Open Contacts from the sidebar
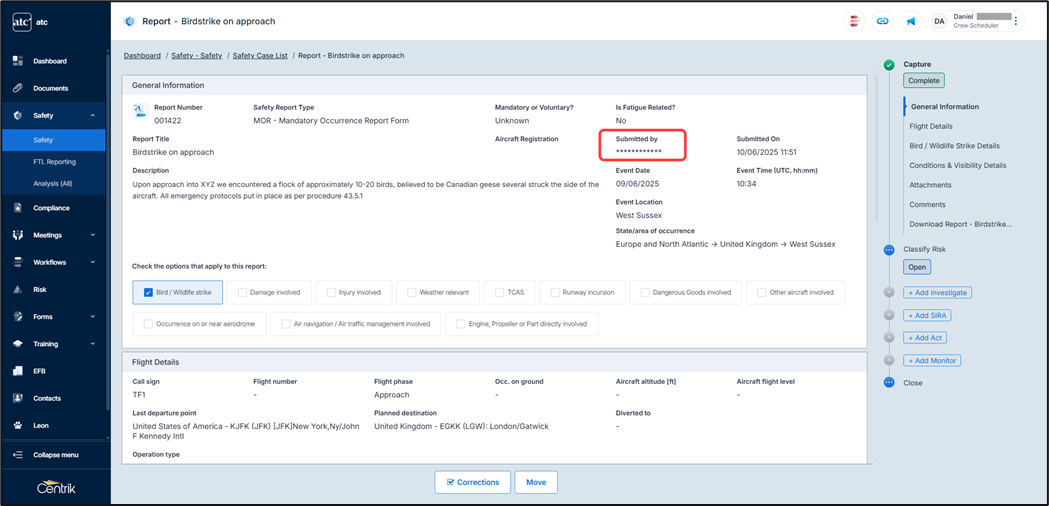Viewport: 1049px width, 506px height. click(x=47, y=398)
